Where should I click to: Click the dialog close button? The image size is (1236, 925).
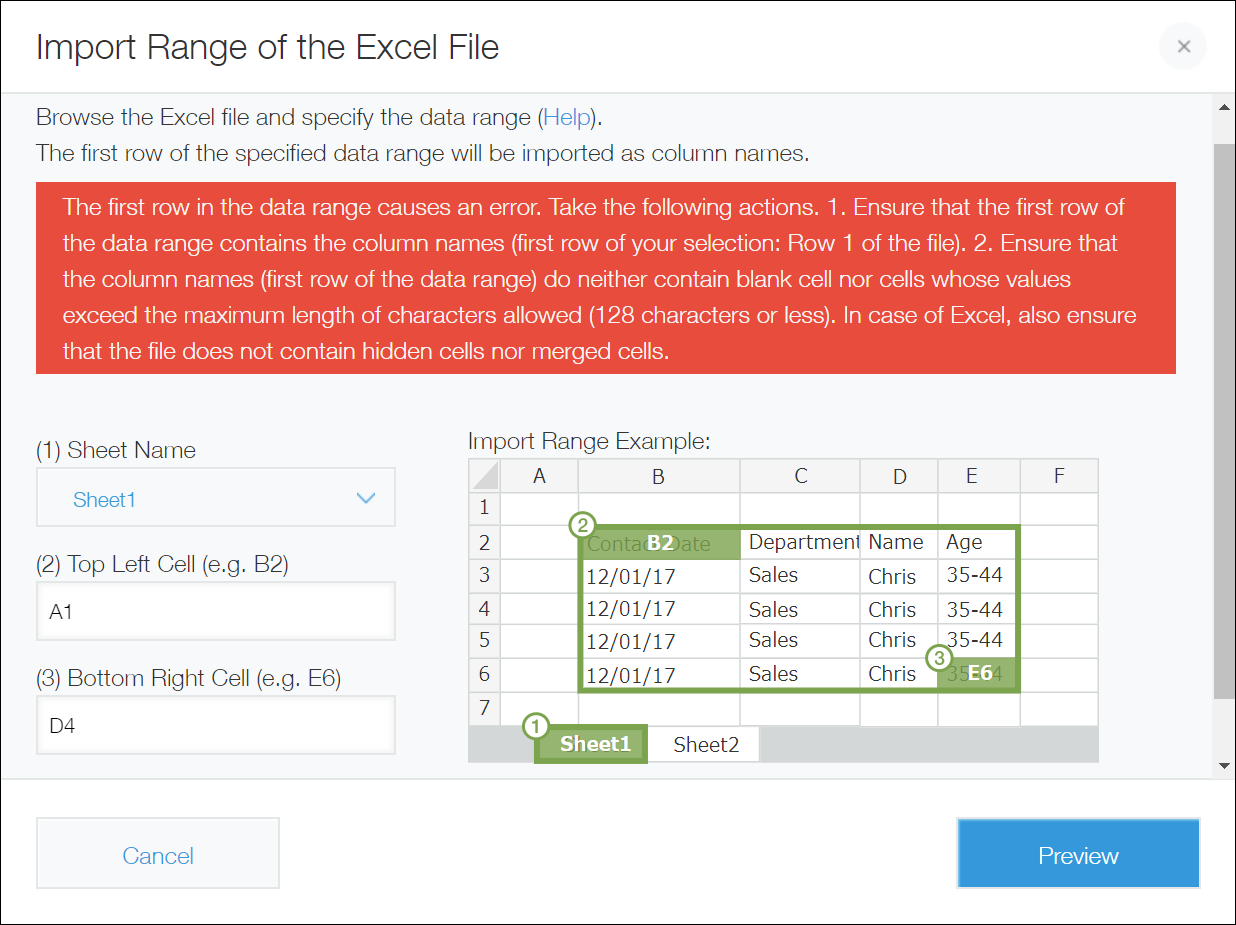[1183, 46]
